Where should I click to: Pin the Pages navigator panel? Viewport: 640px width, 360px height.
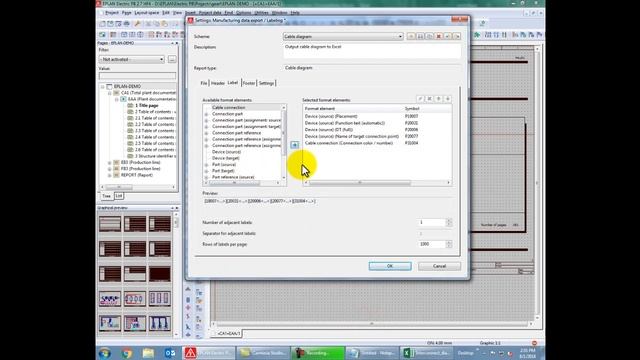[172, 43]
